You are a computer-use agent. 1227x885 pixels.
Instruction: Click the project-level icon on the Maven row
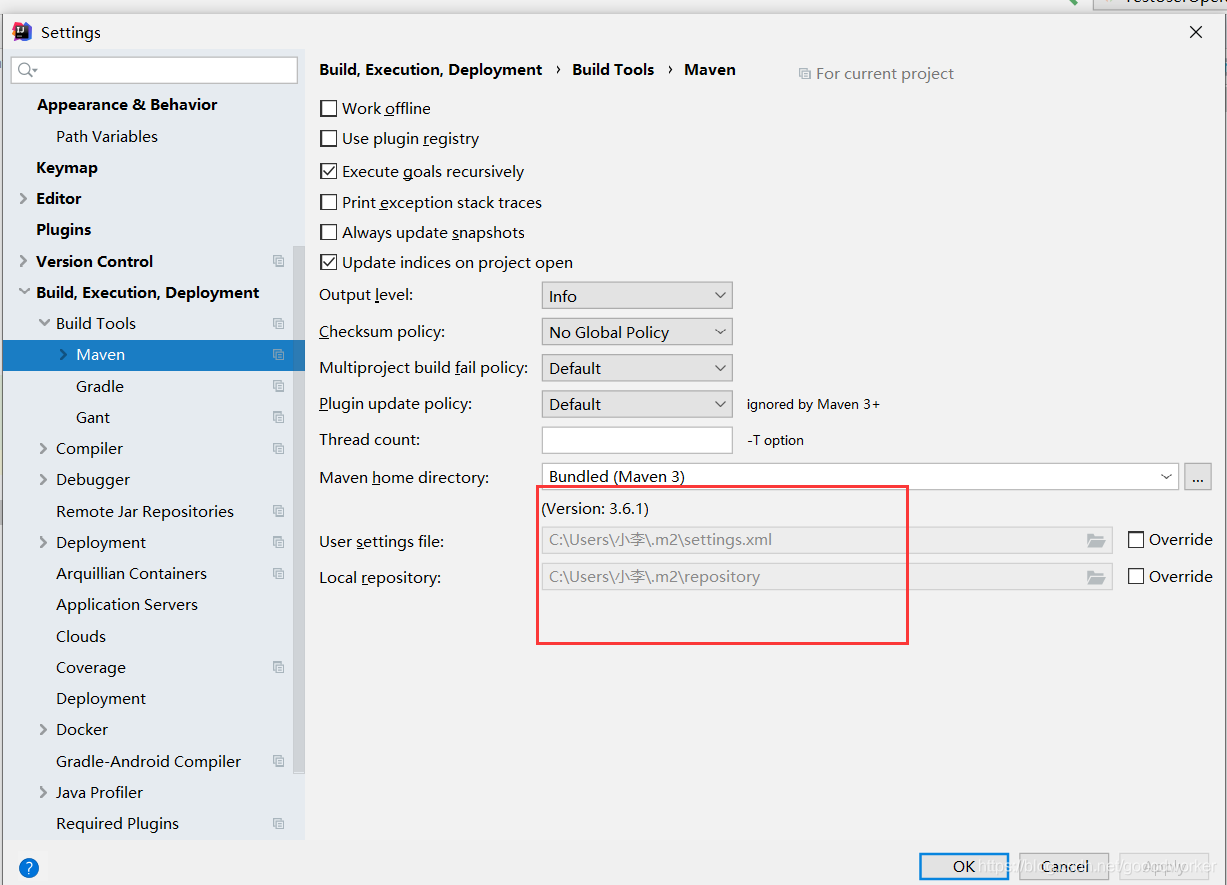(x=279, y=354)
